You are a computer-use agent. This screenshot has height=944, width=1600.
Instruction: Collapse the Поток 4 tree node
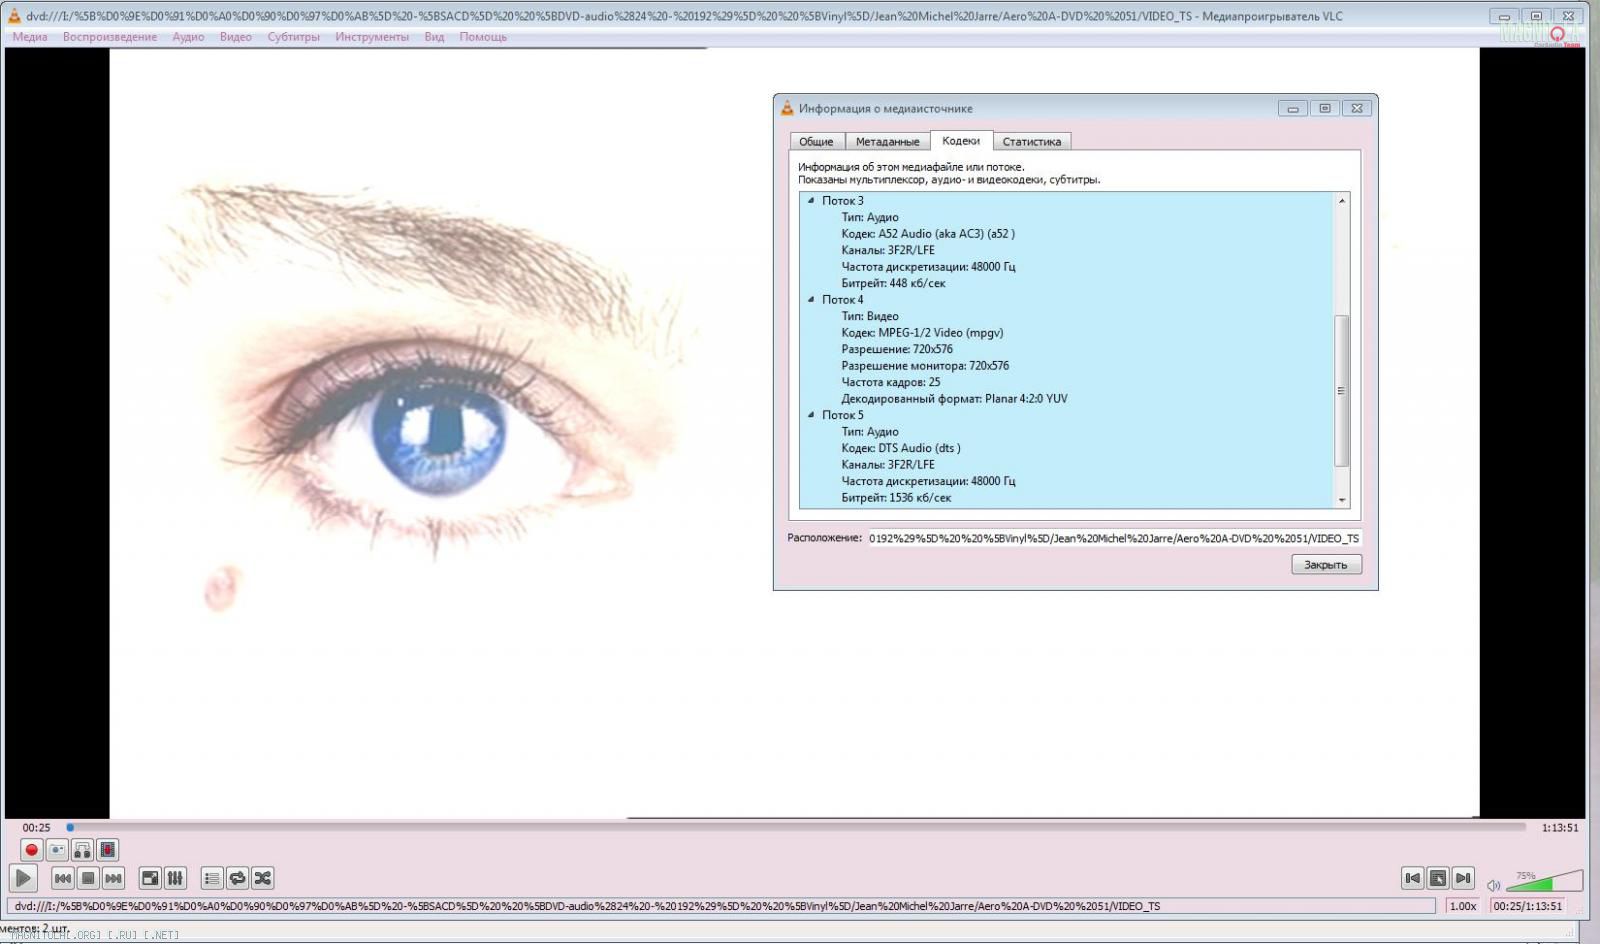pos(811,299)
